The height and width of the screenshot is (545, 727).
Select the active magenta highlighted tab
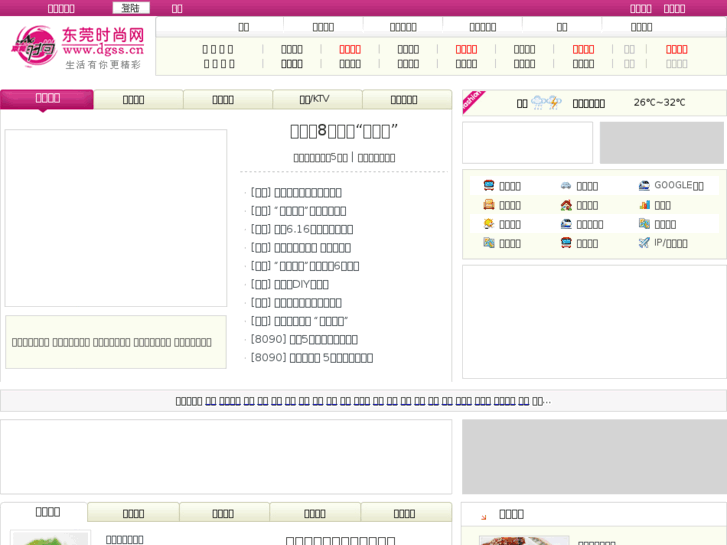point(47,99)
